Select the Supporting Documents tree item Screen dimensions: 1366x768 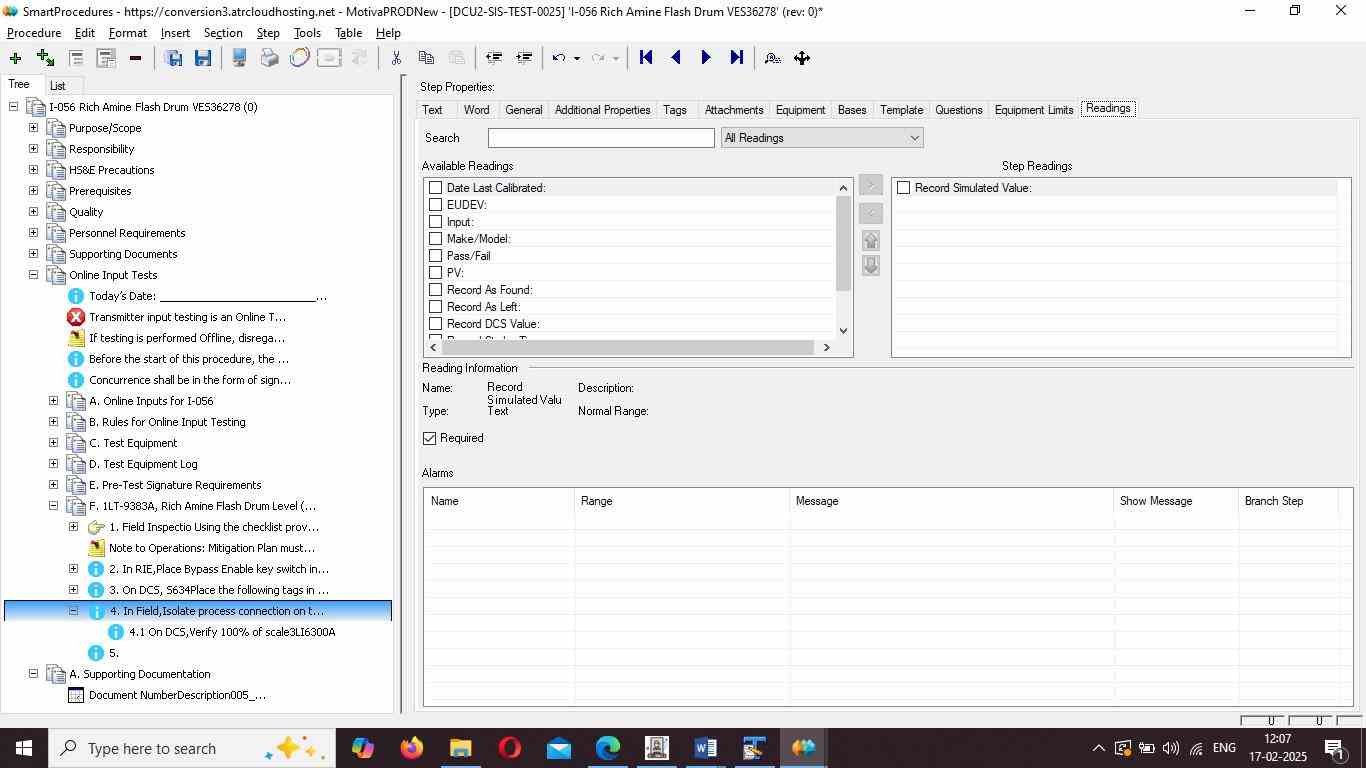tap(123, 254)
